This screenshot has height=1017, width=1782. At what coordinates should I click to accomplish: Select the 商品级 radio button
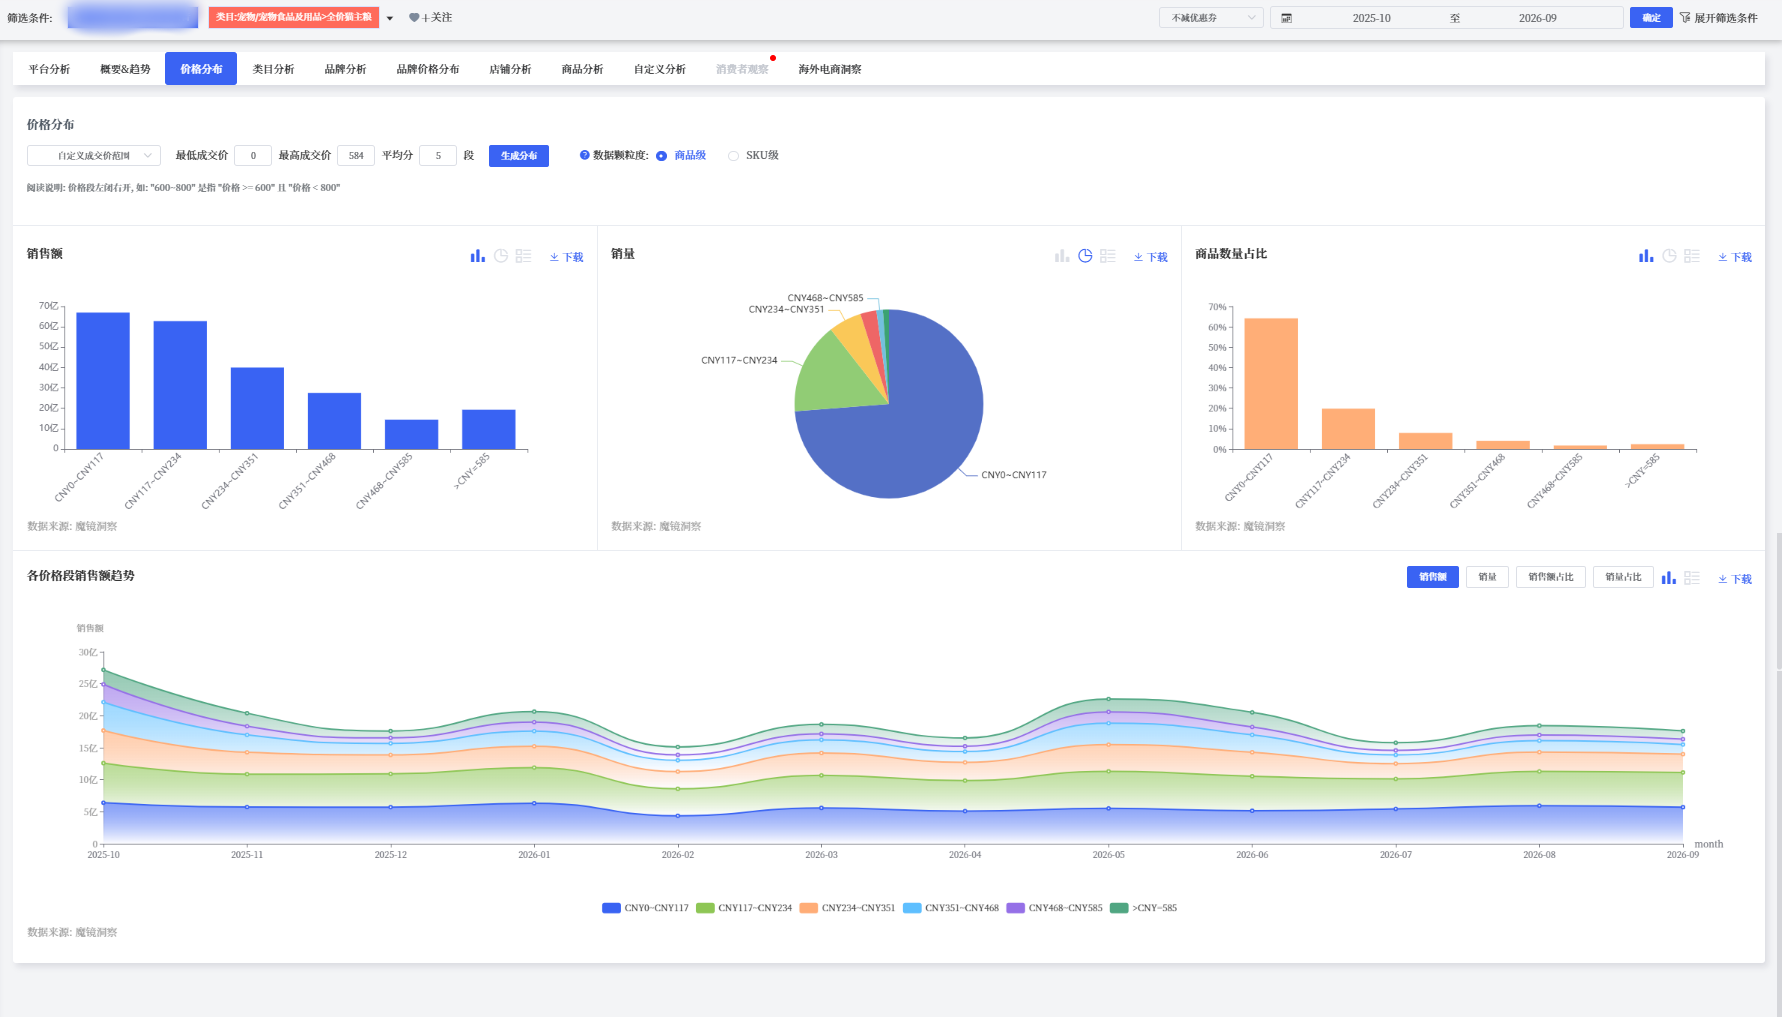click(661, 156)
